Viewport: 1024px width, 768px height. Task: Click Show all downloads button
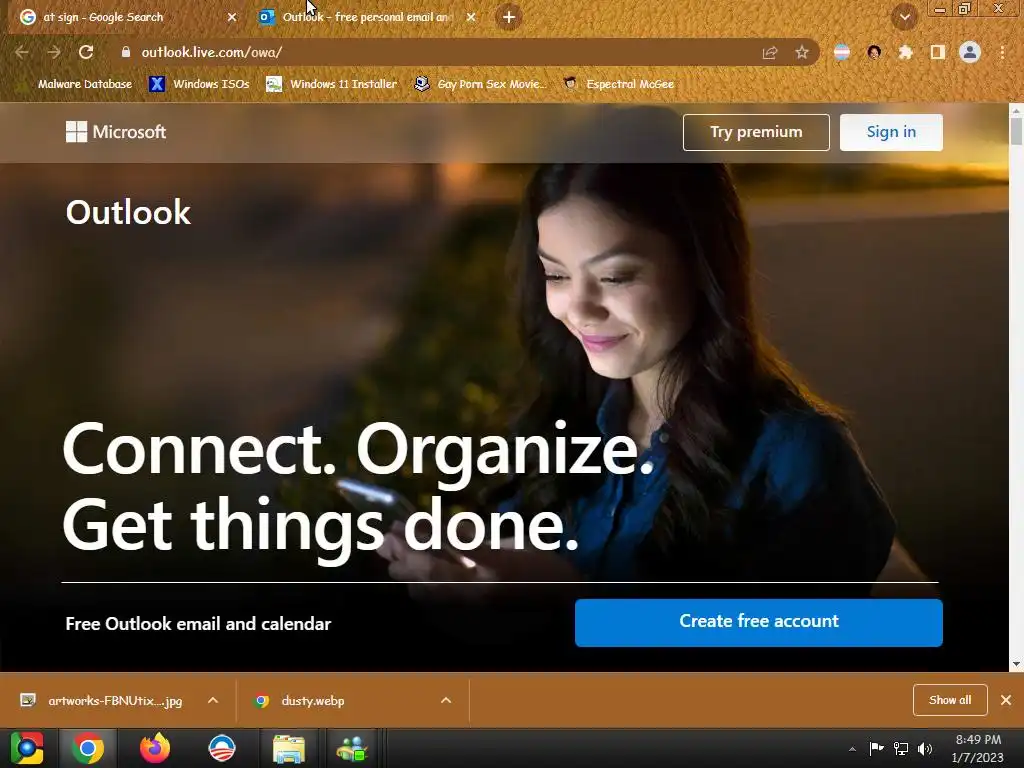[x=950, y=700]
